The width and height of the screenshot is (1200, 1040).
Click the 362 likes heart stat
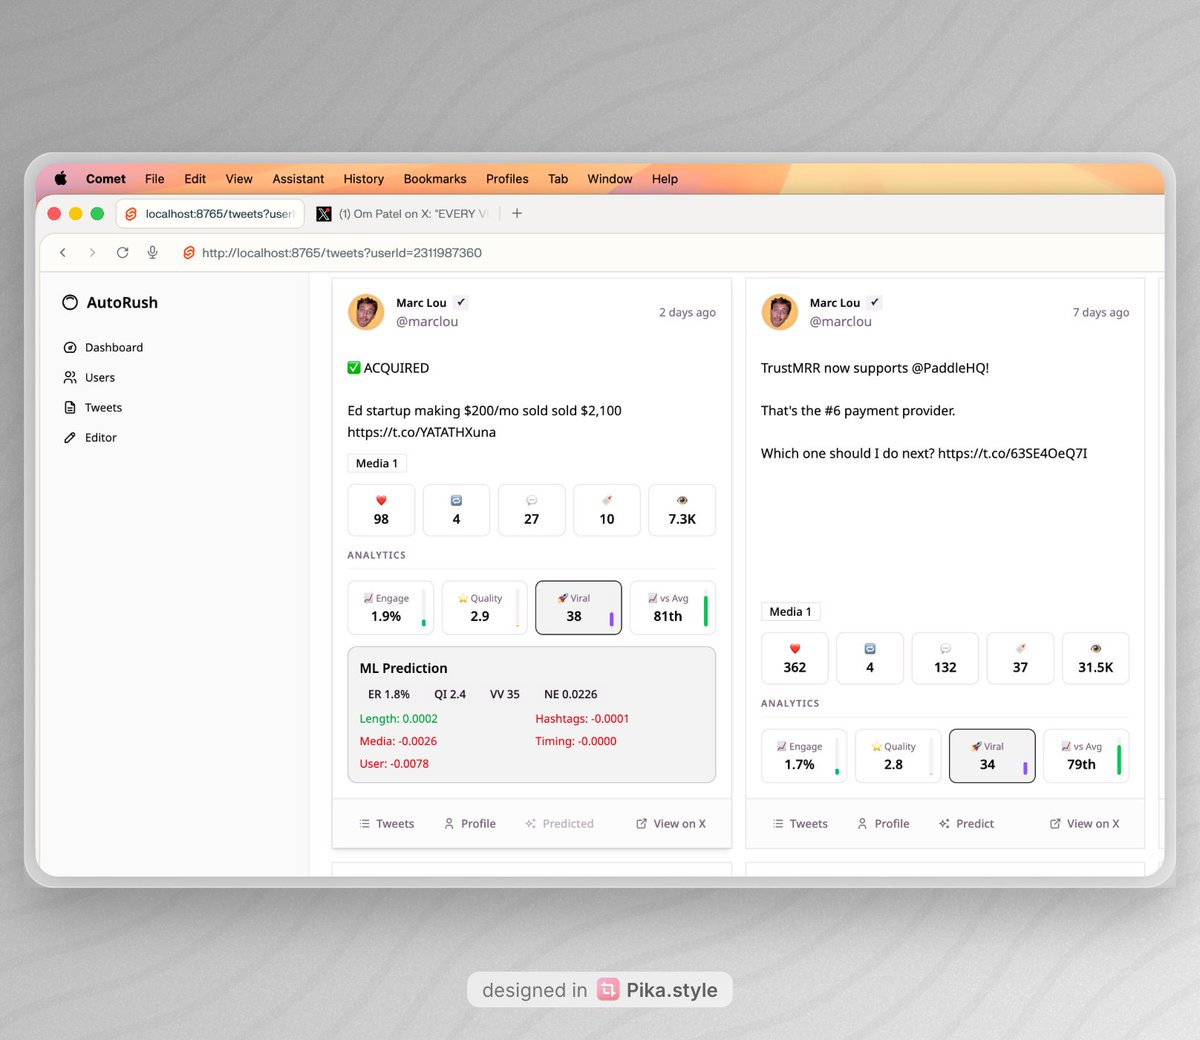795,658
